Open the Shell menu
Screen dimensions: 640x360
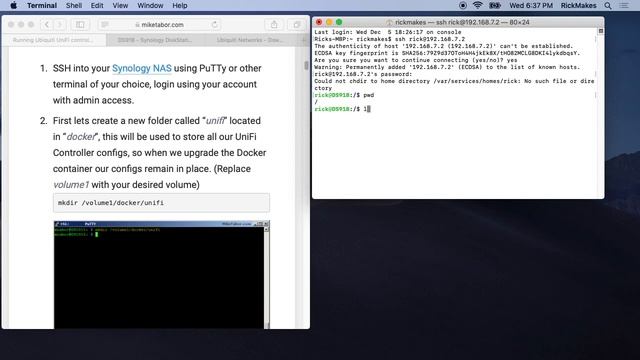(x=74, y=6)
